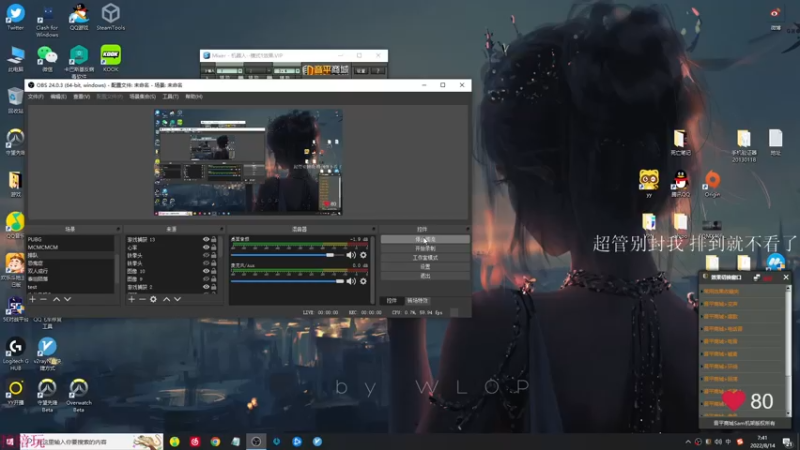Open Logitech G HUB desktop icon
The width and height of the screenshot is (800, 450).
[15, 354]
